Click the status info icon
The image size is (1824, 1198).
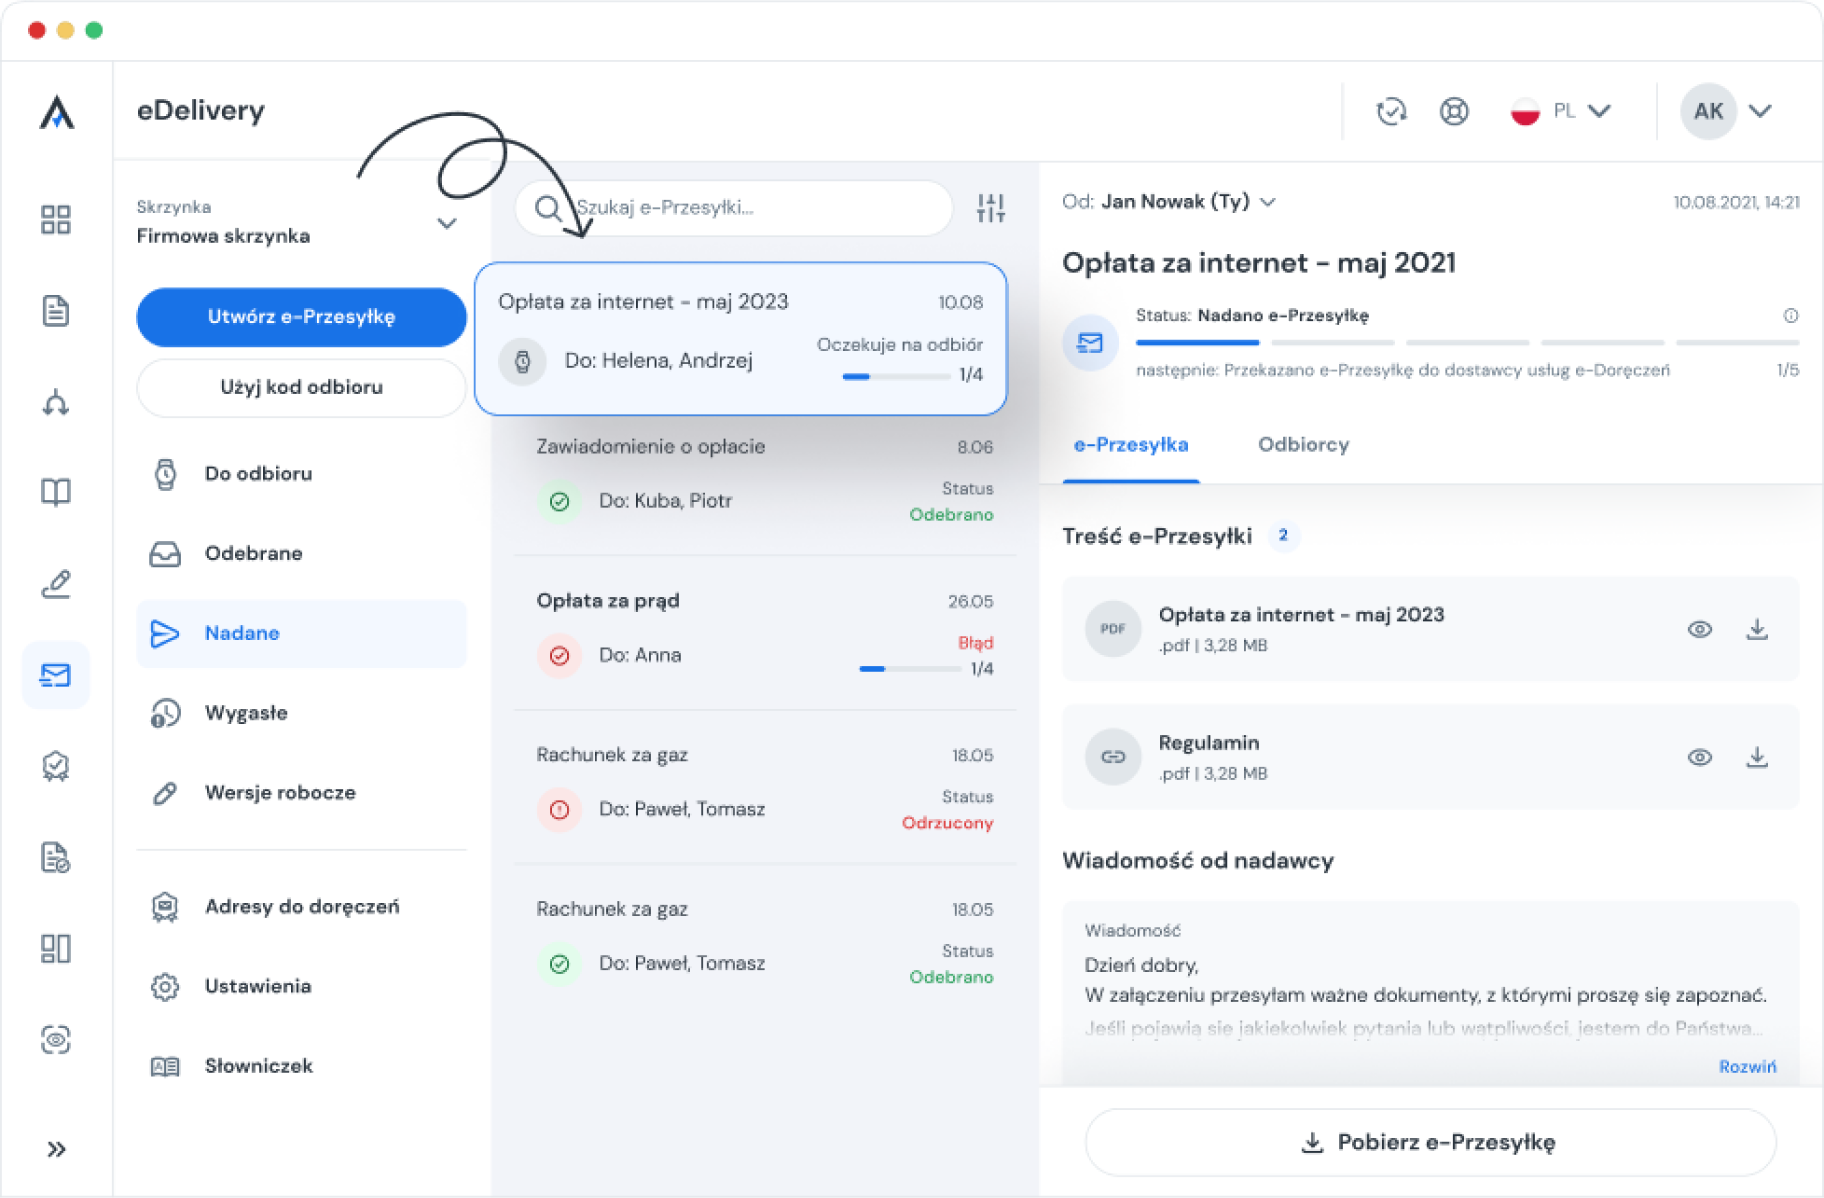click(x=1790, y=316)
